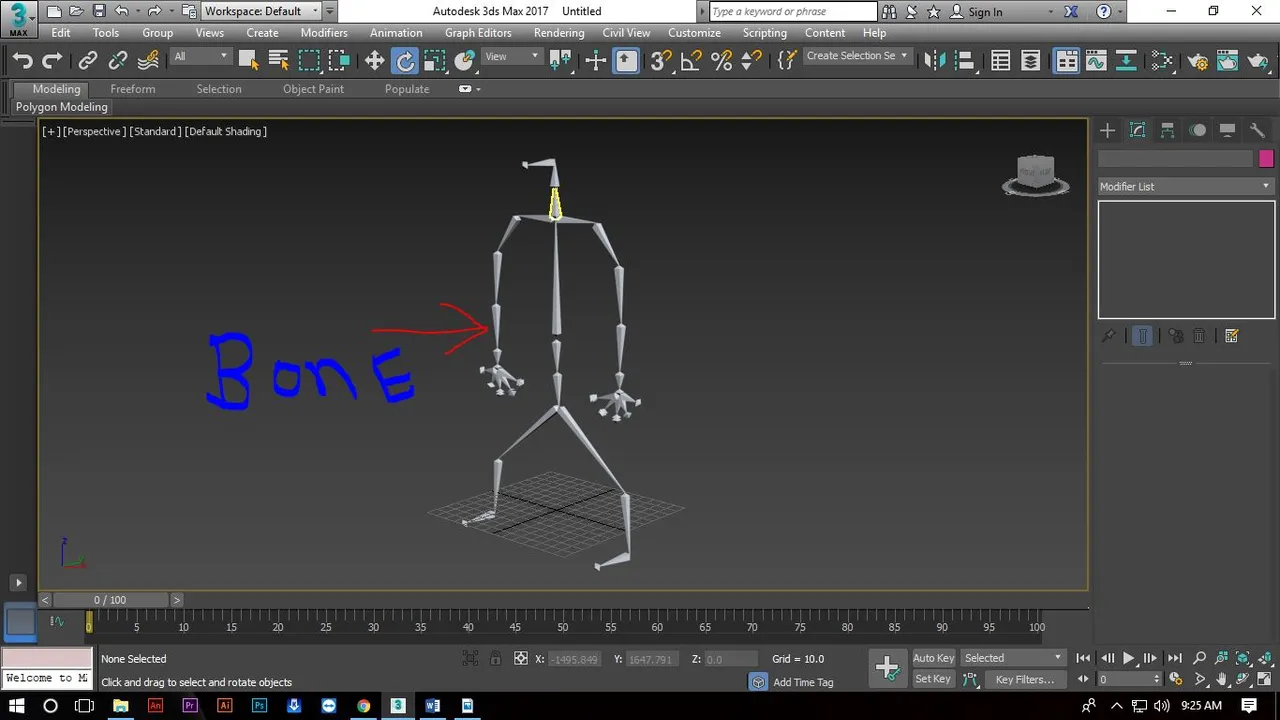This screenshot has height=720, width=1280.
Task: Open the Schematic View
Action: tap(1126, 61)
